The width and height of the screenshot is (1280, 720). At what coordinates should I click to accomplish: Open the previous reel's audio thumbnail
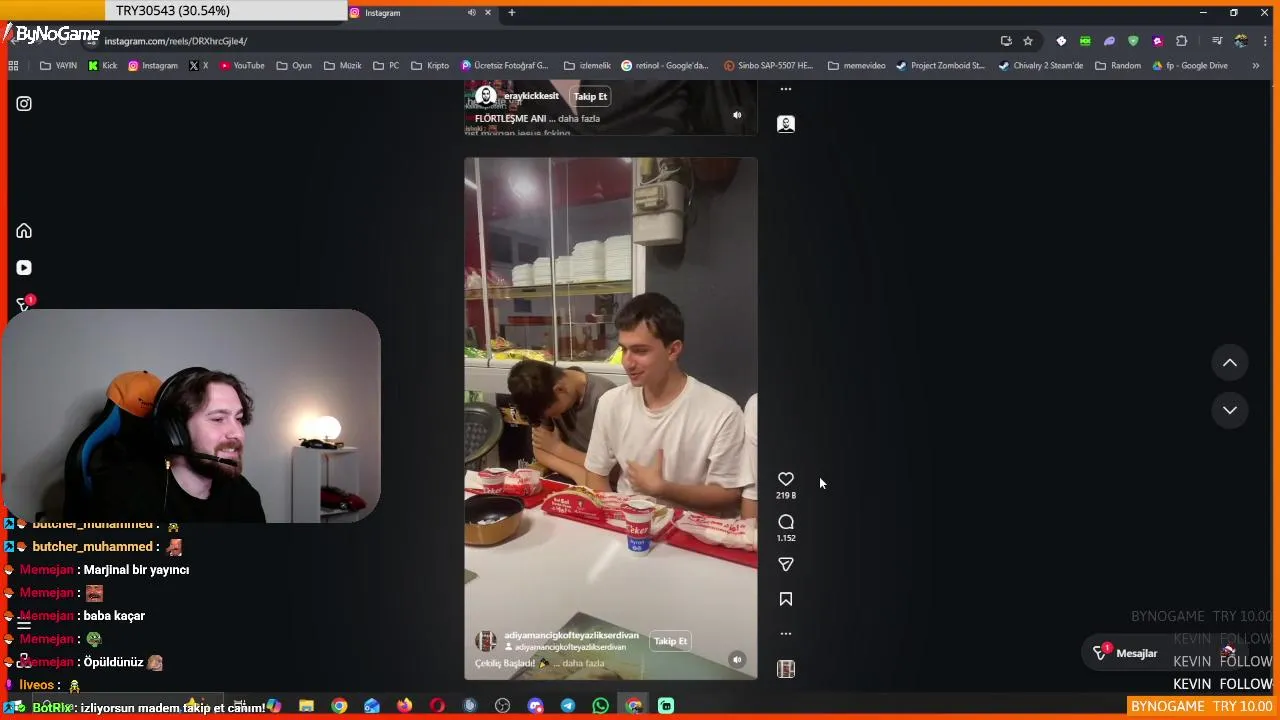(786, 124)
